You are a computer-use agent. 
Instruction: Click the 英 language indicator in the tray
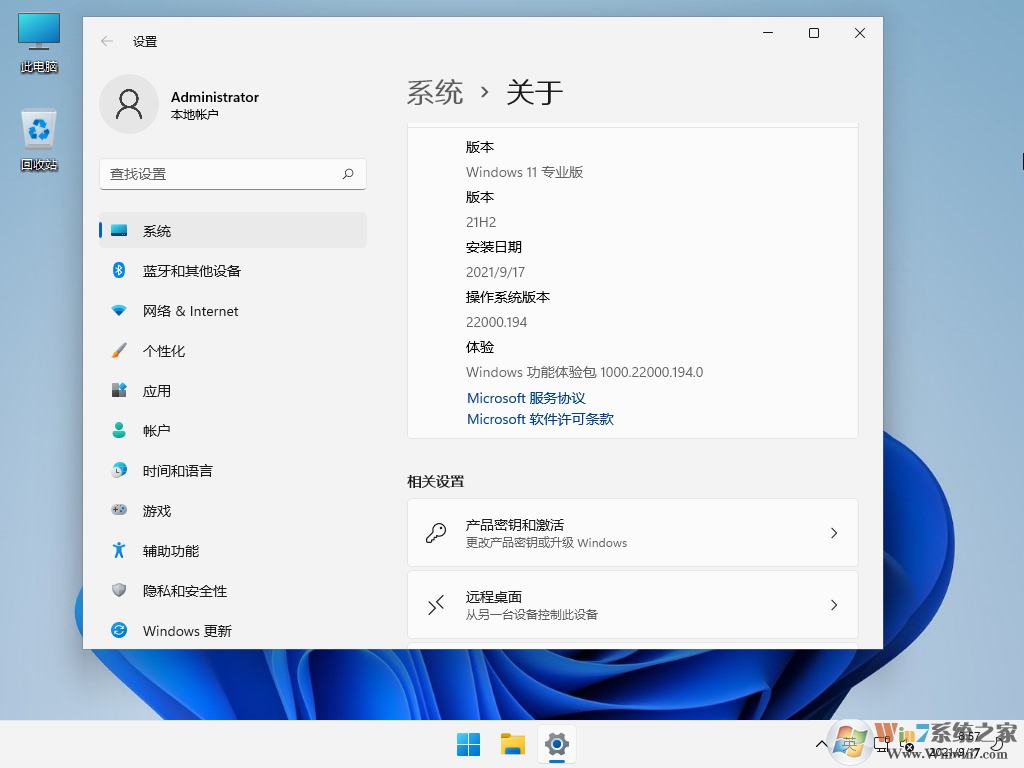point(848,746)
